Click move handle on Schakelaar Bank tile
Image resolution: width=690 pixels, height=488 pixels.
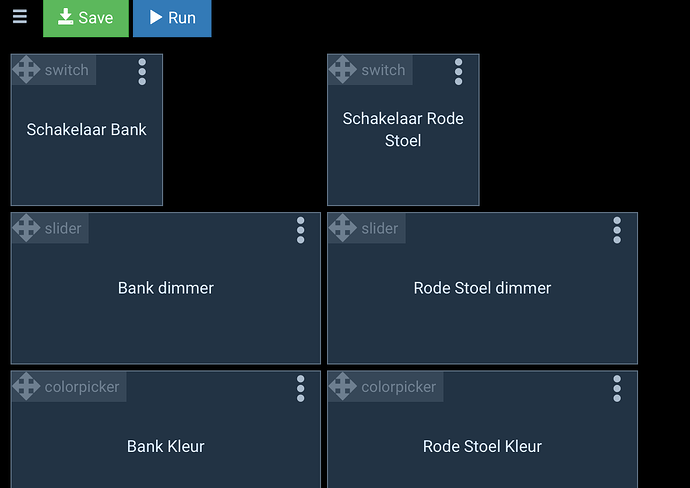pos(26,70)
